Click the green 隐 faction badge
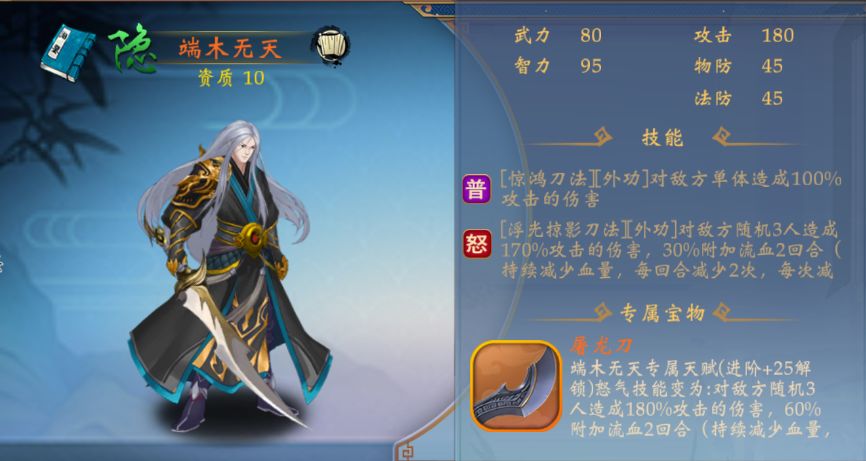866x461 pixels. 131,49
